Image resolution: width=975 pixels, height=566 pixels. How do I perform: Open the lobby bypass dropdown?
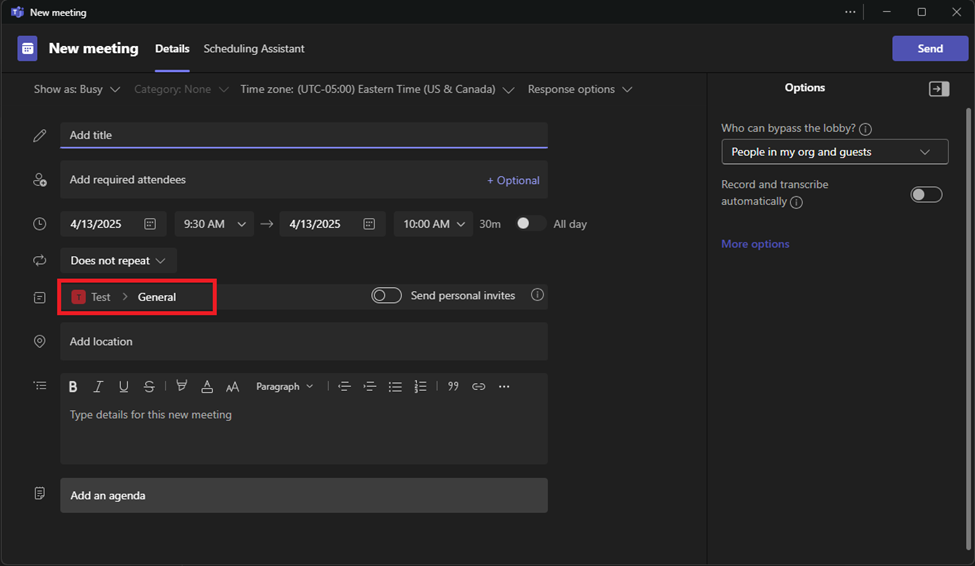coord(834,152)
